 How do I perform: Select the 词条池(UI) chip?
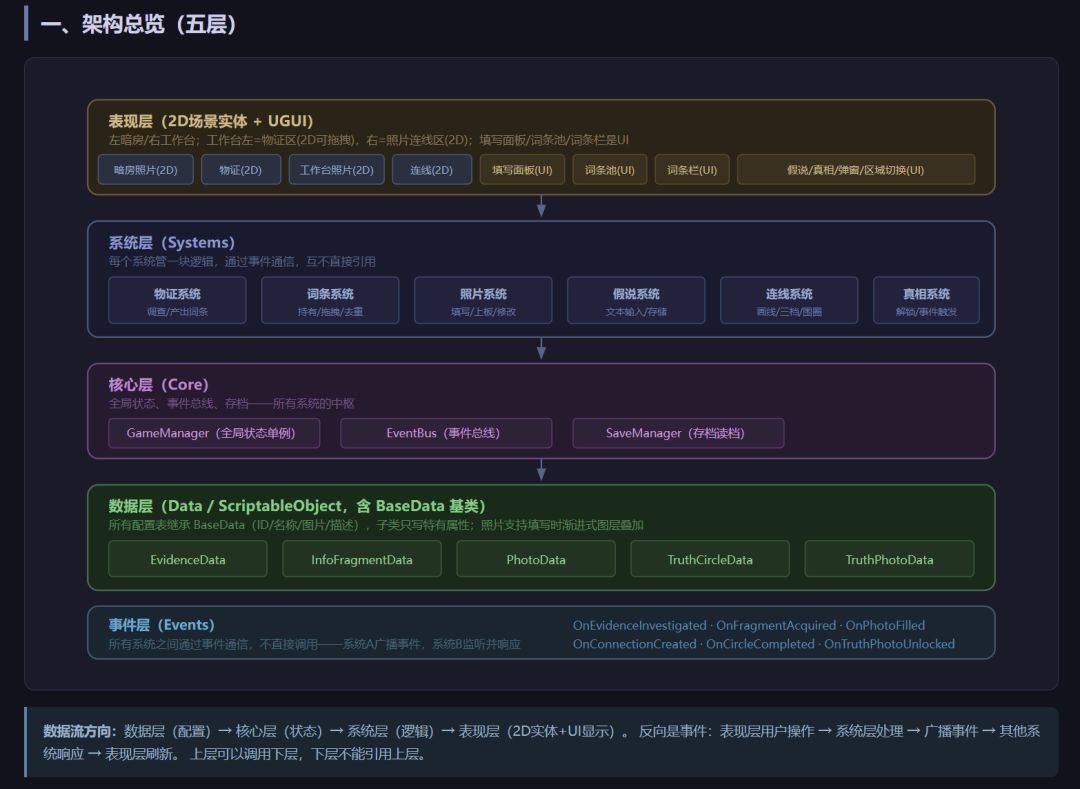[x=610, y=169]
